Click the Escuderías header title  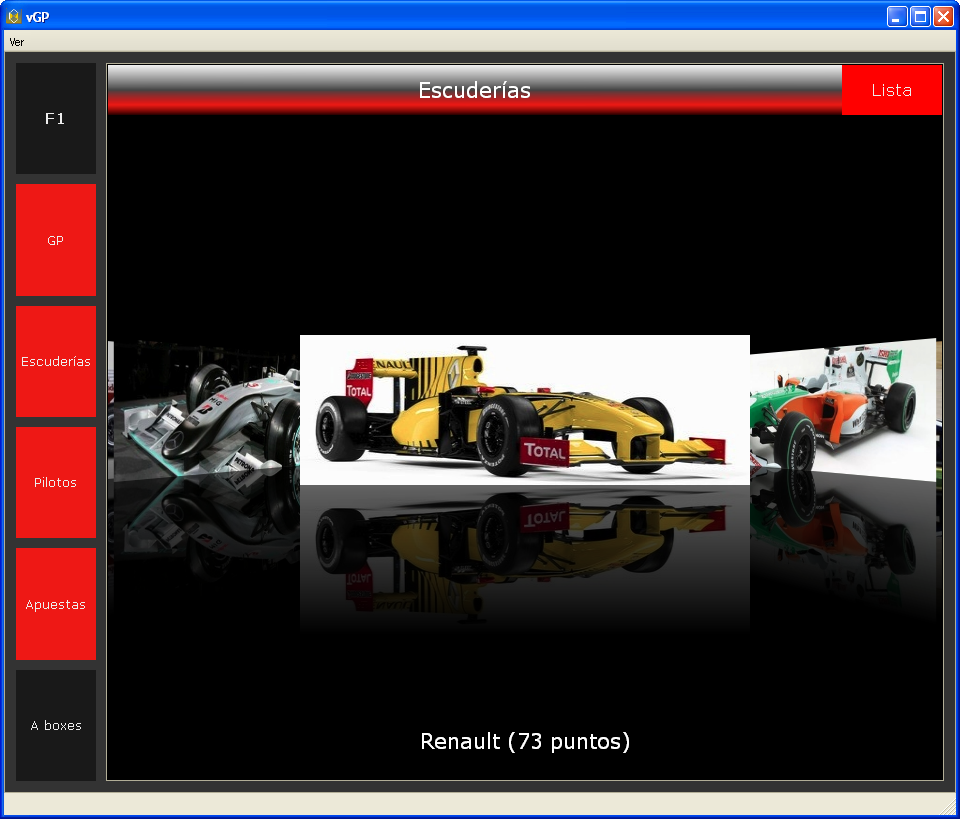(474, 91)
